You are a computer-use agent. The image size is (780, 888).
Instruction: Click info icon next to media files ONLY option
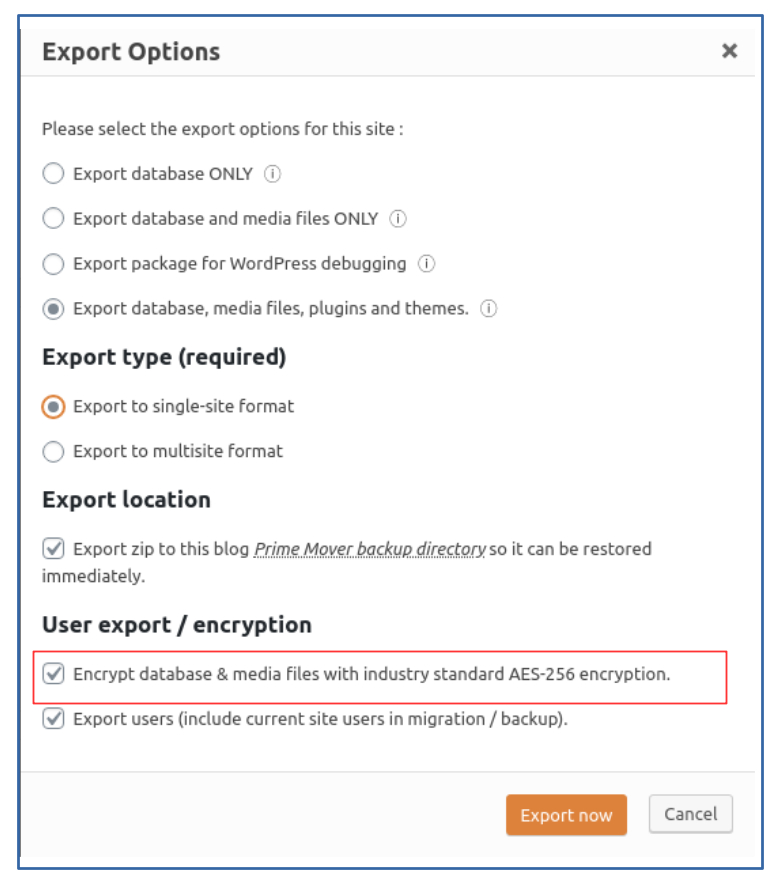(x=398, y=218)
